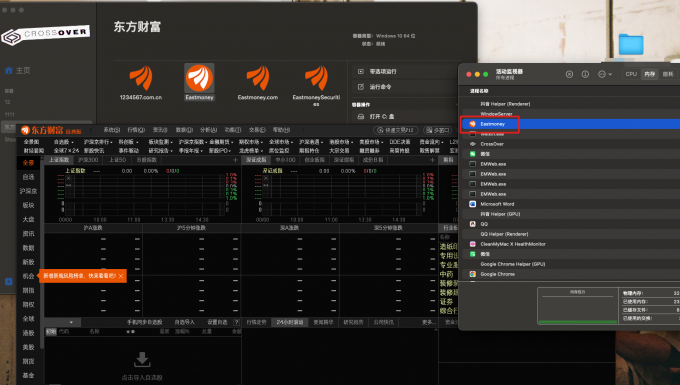Switch to the 沪深300 index tab
The width and height of the screenshot is (680, 385).
88,160
